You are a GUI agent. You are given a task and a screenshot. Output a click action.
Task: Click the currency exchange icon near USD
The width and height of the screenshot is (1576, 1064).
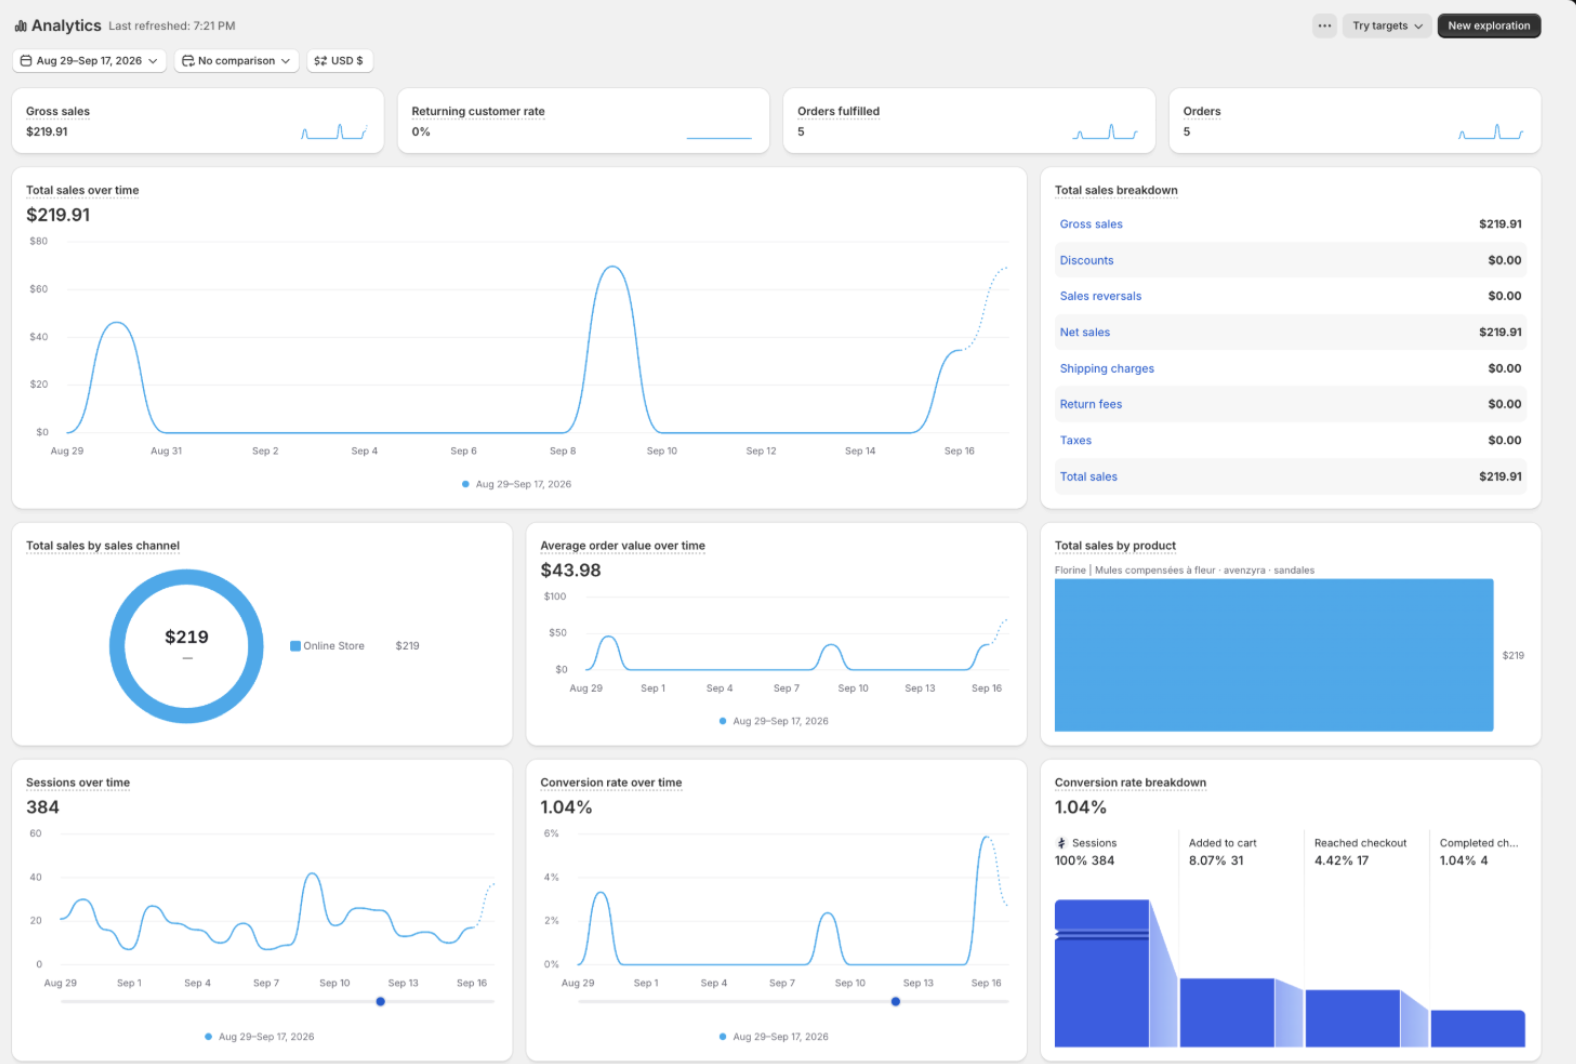320,61
